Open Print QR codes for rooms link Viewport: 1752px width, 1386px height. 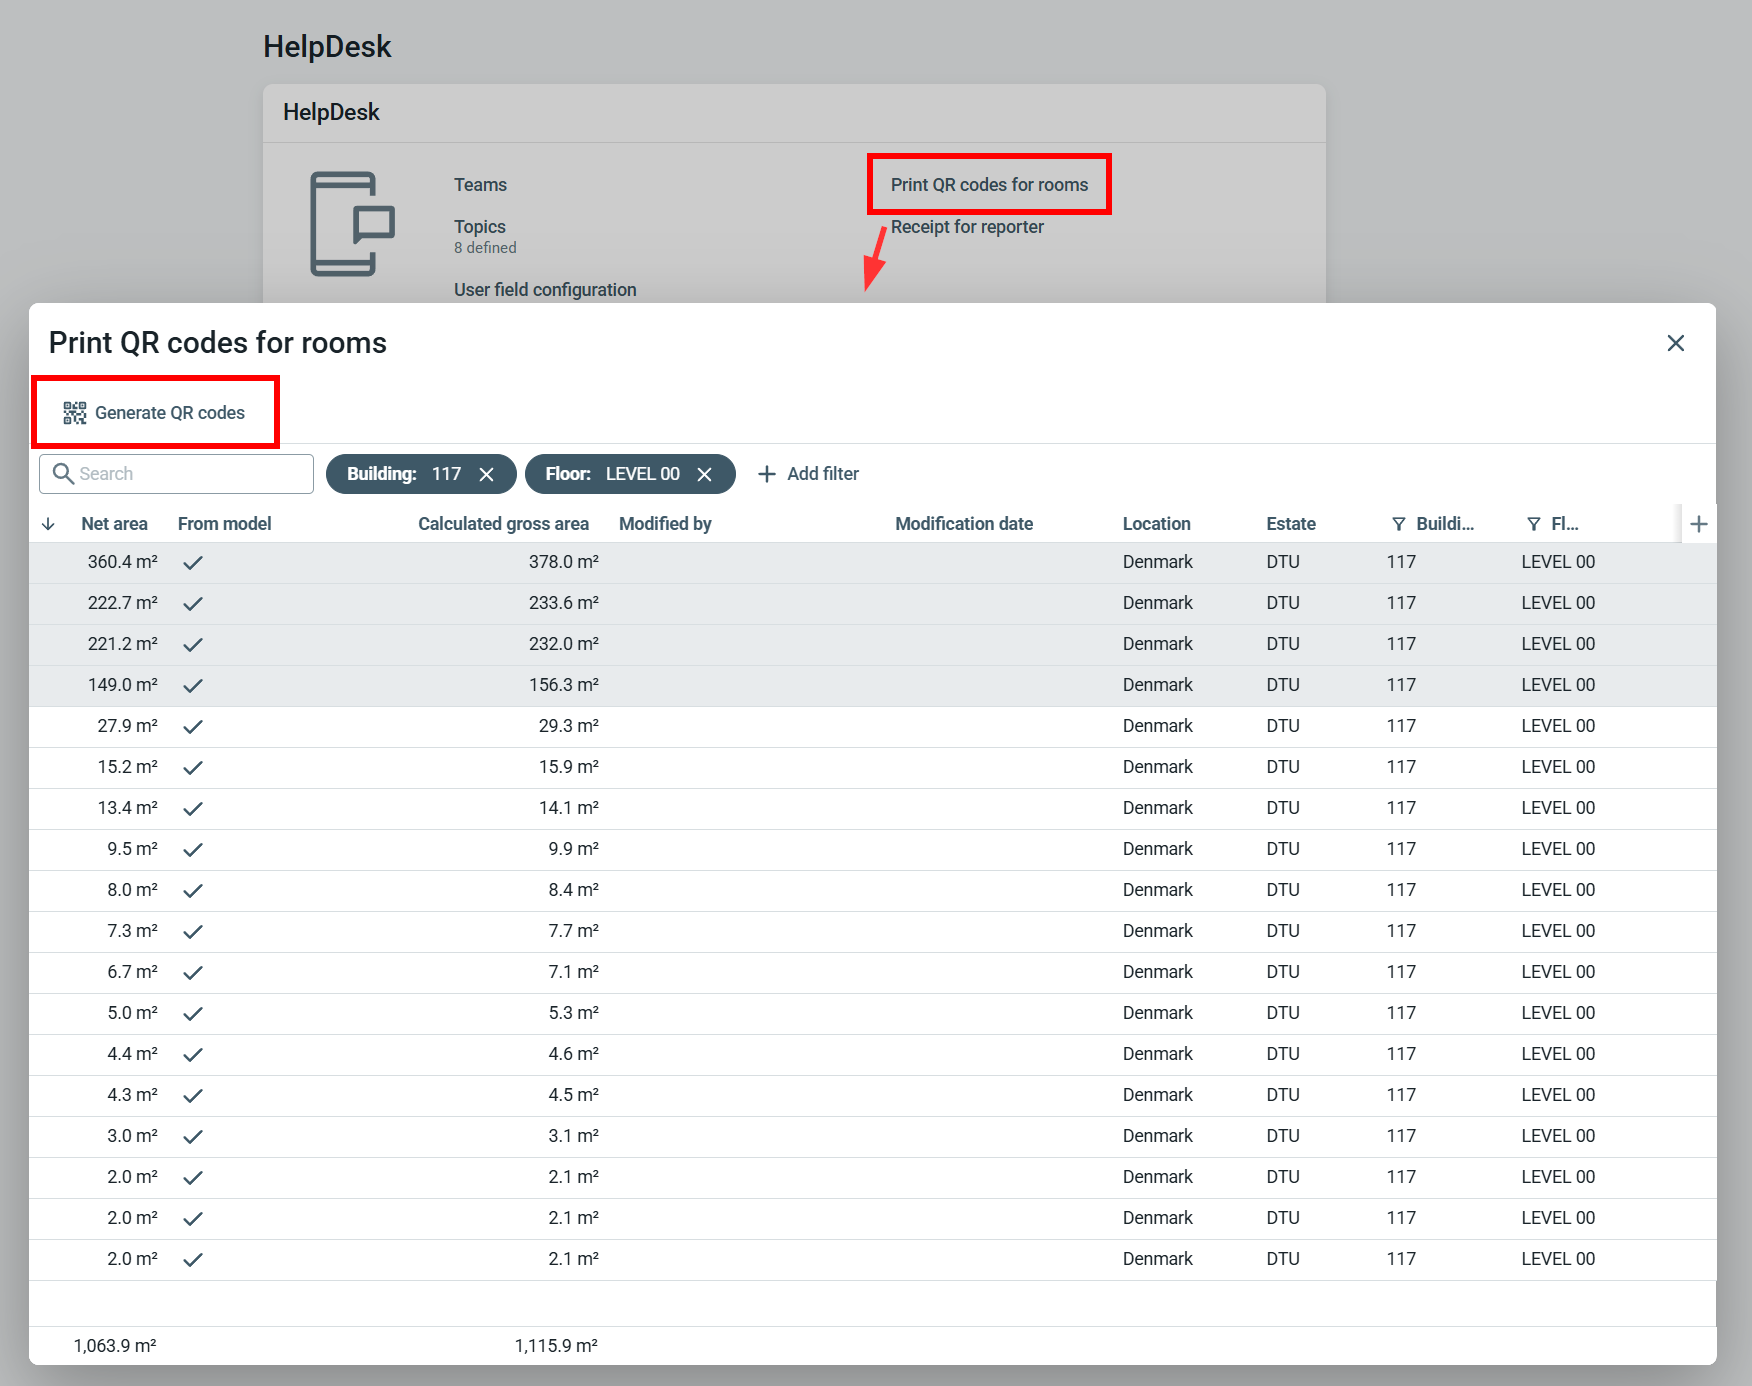click(x=988, y=185)
